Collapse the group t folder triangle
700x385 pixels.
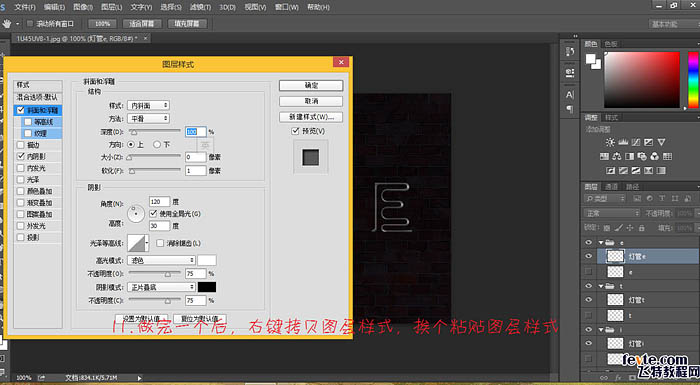[x=601, y=286]
